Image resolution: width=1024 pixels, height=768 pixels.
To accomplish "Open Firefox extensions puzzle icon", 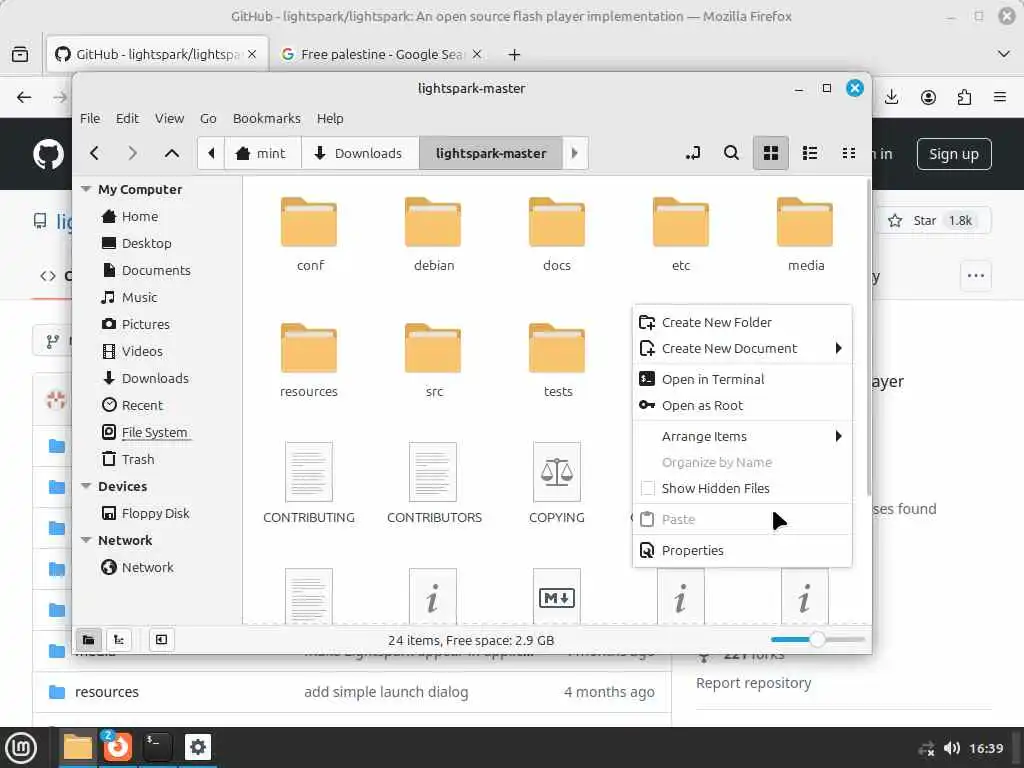I will point(964,97).
